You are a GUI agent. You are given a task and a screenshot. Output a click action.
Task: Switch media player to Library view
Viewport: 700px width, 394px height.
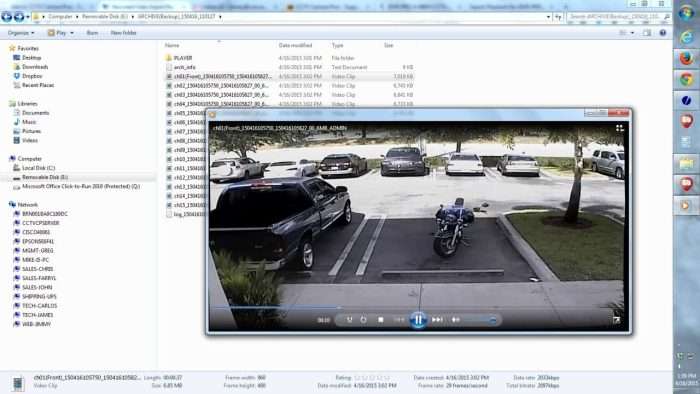point(620,128)
